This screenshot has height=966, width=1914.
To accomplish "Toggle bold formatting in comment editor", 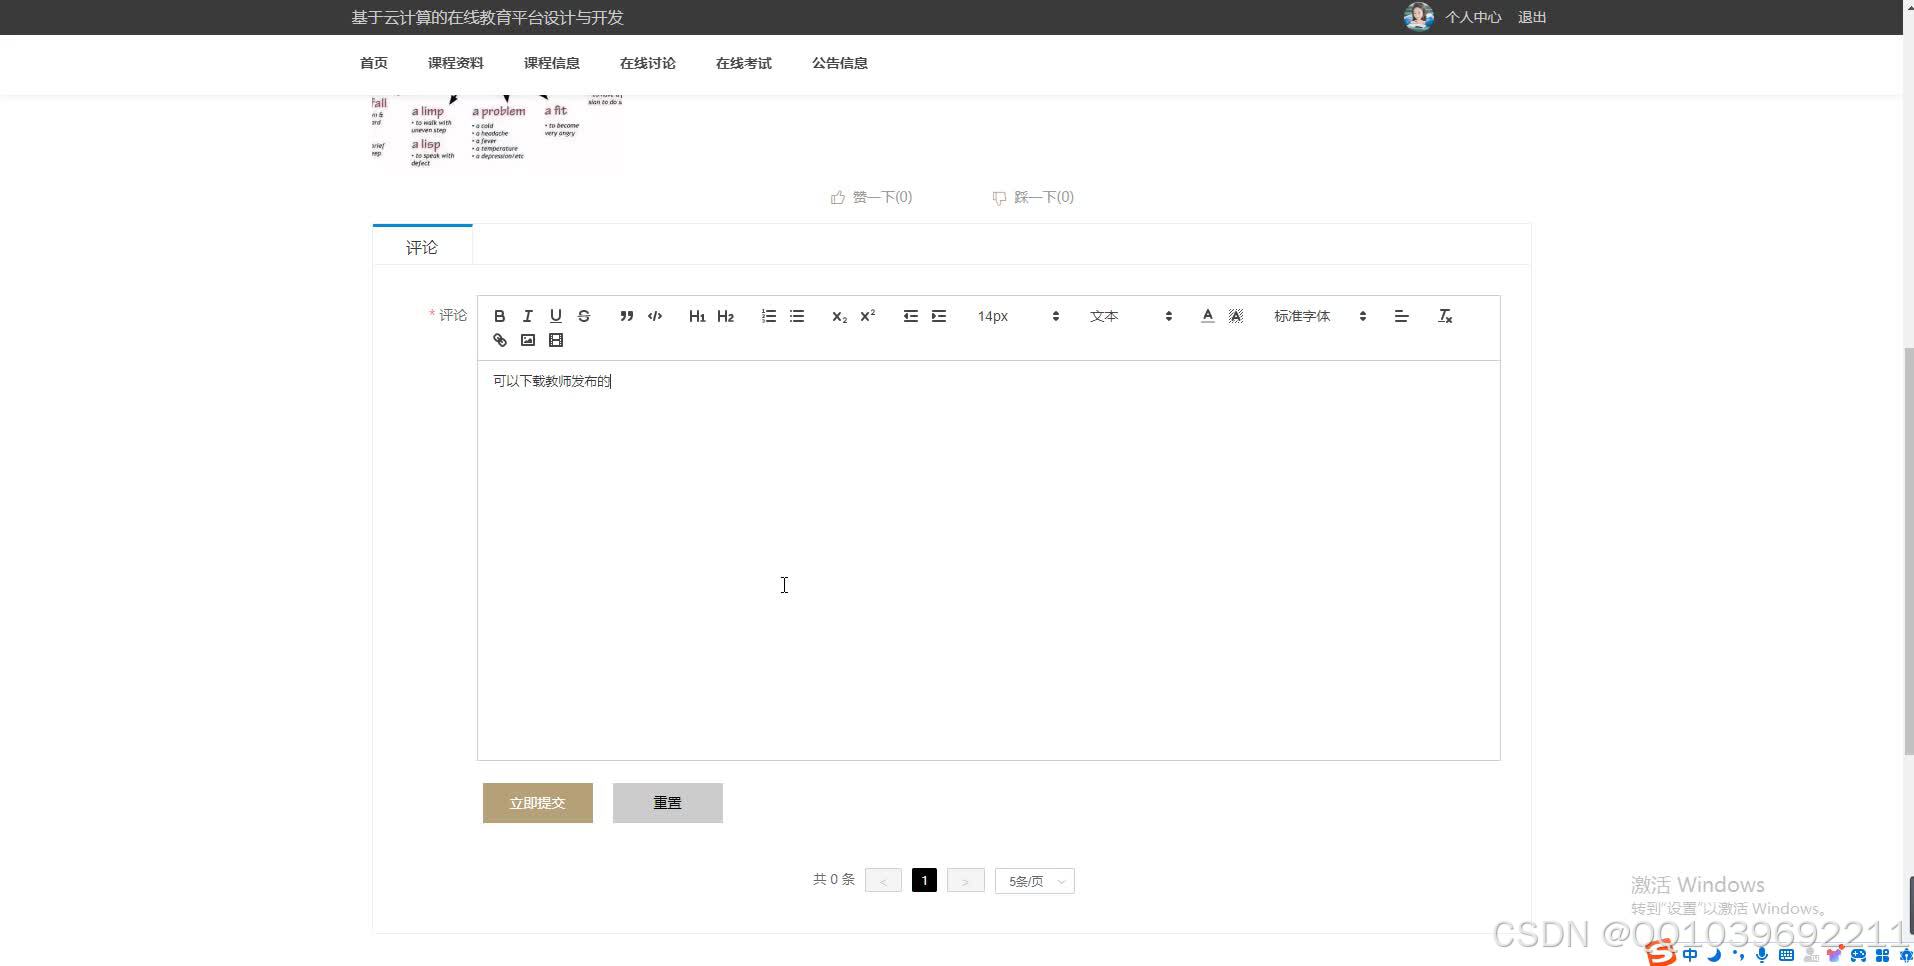I will click(x=499, y=316).
